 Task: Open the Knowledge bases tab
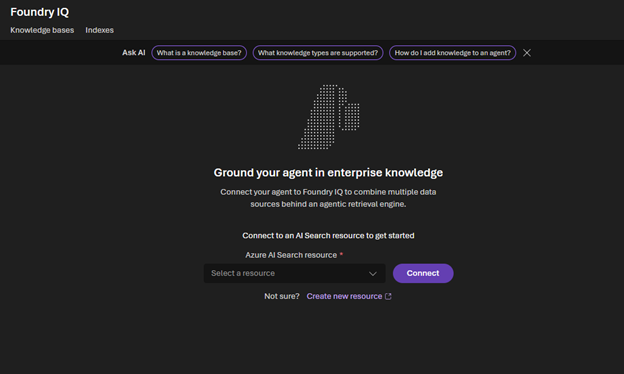coord(42,30)
